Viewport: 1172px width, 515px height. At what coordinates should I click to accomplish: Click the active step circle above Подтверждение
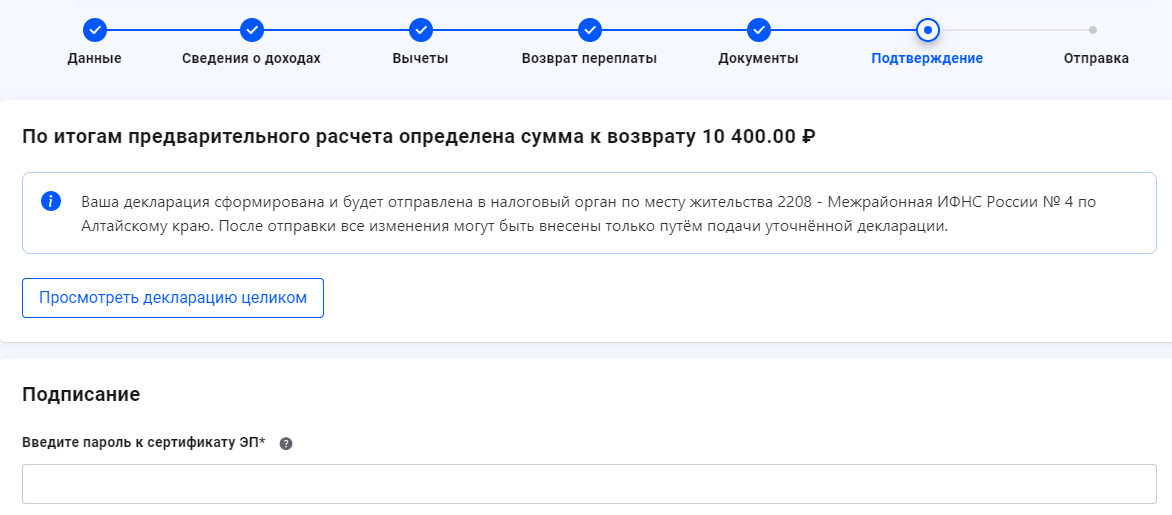[x=927, y=30]
